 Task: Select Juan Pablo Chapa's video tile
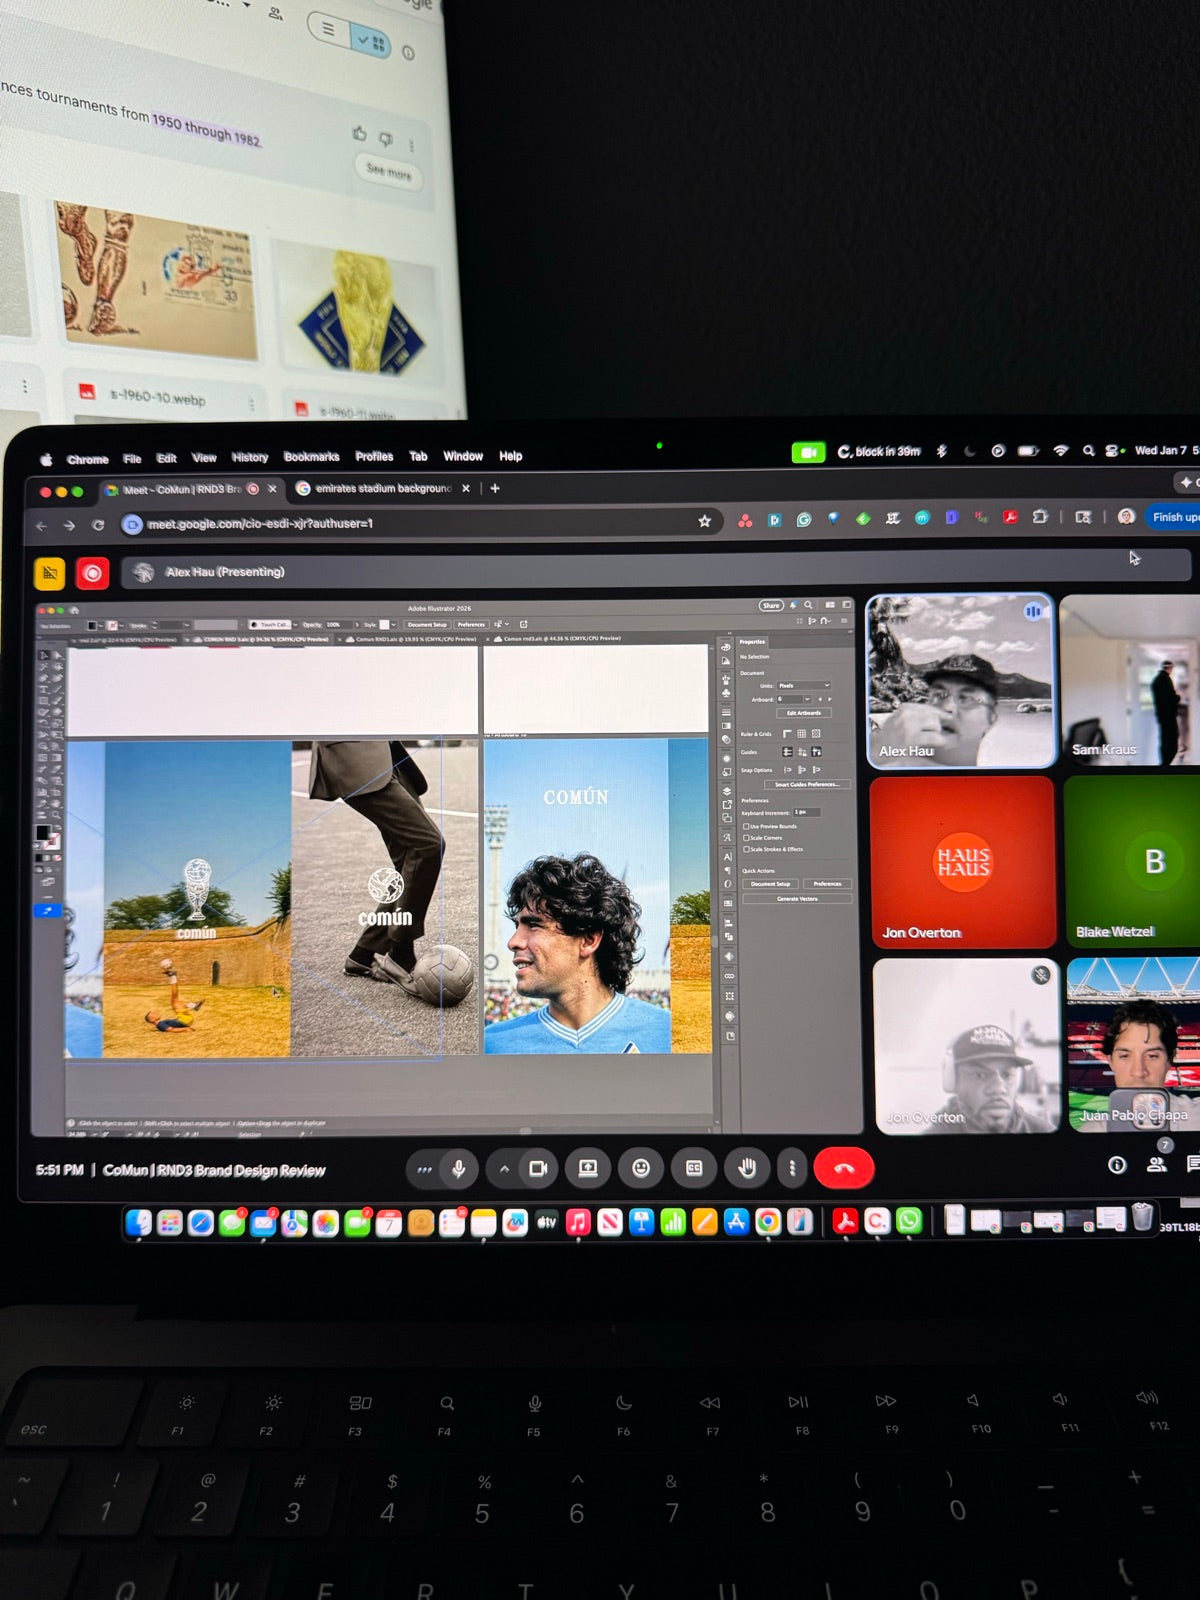click(x=1134, y=1044)
